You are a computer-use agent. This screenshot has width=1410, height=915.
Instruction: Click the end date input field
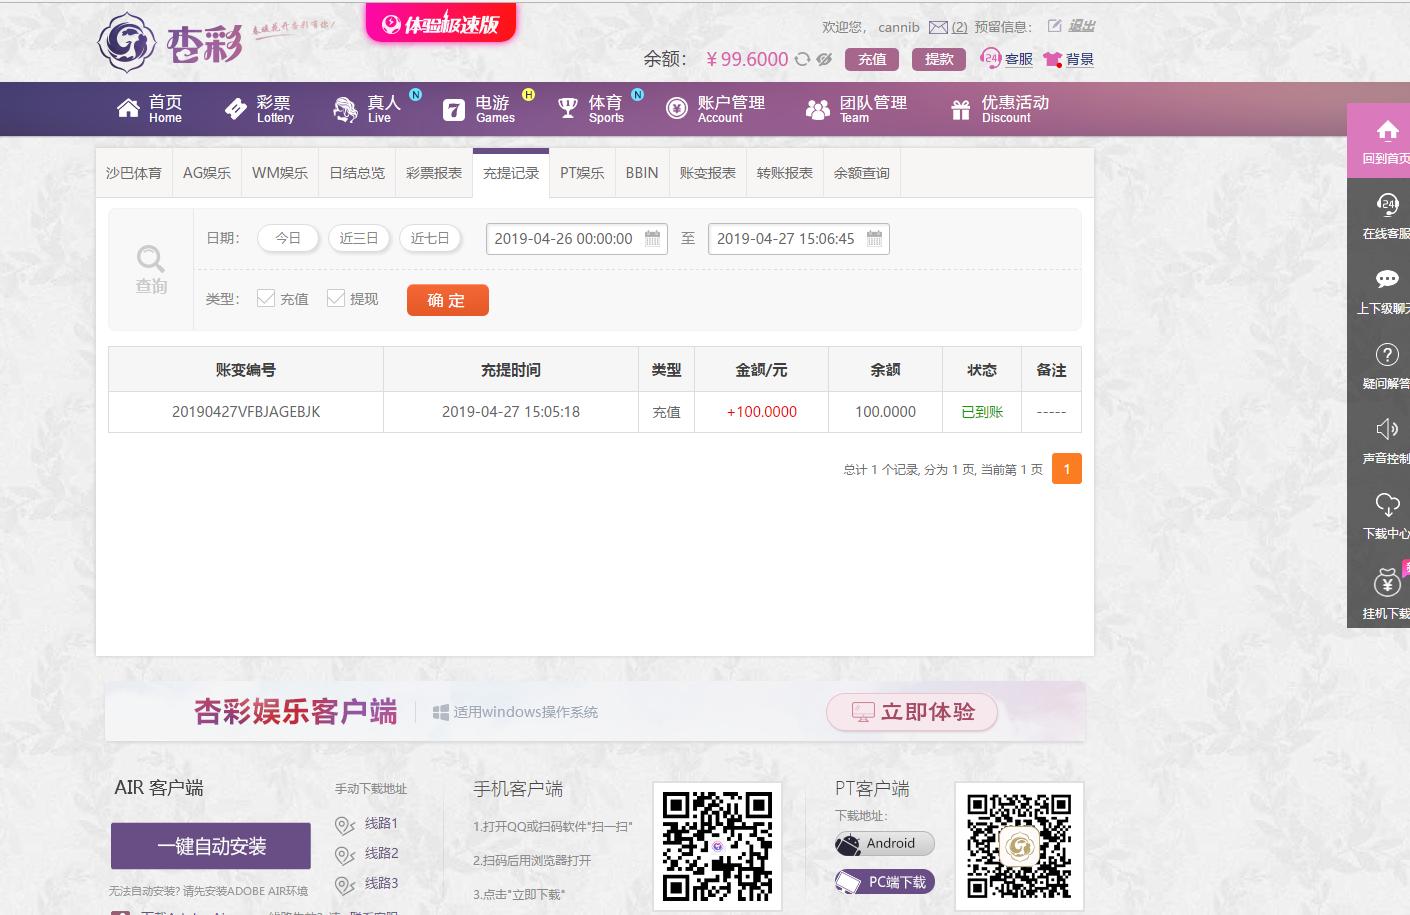coord(799,239)
